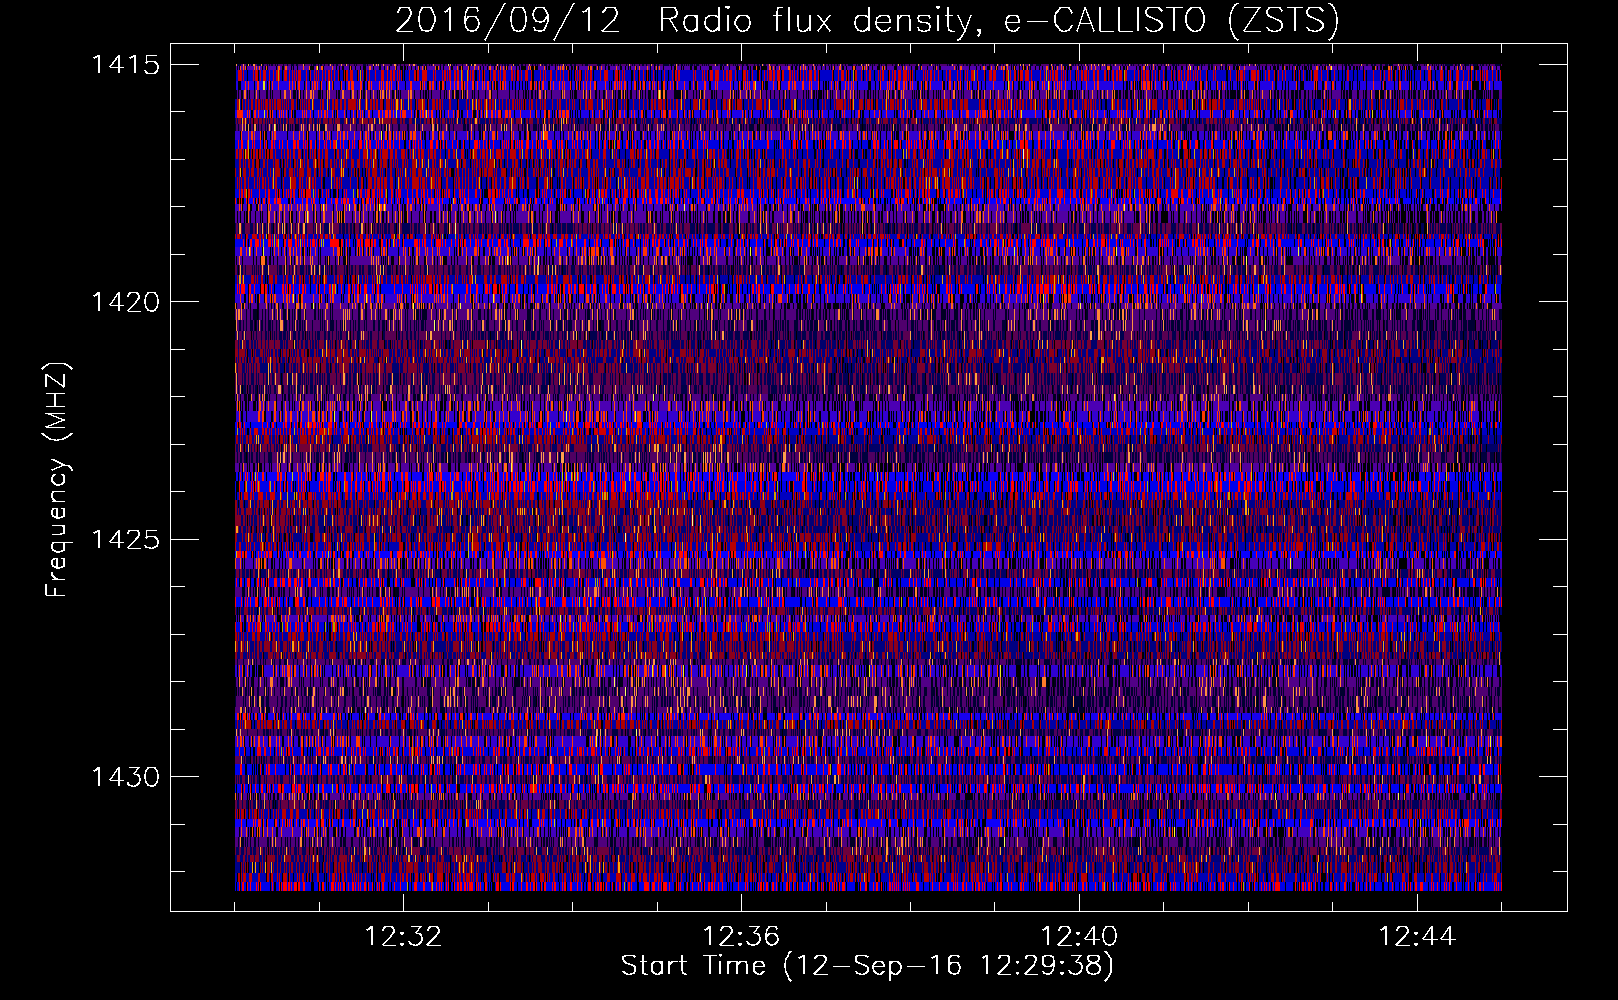1618x1000 pixels.
Task: Click the 'Start Time (12-Sep-16 12:29:38)' label
Action: click(x=867, y=966)
